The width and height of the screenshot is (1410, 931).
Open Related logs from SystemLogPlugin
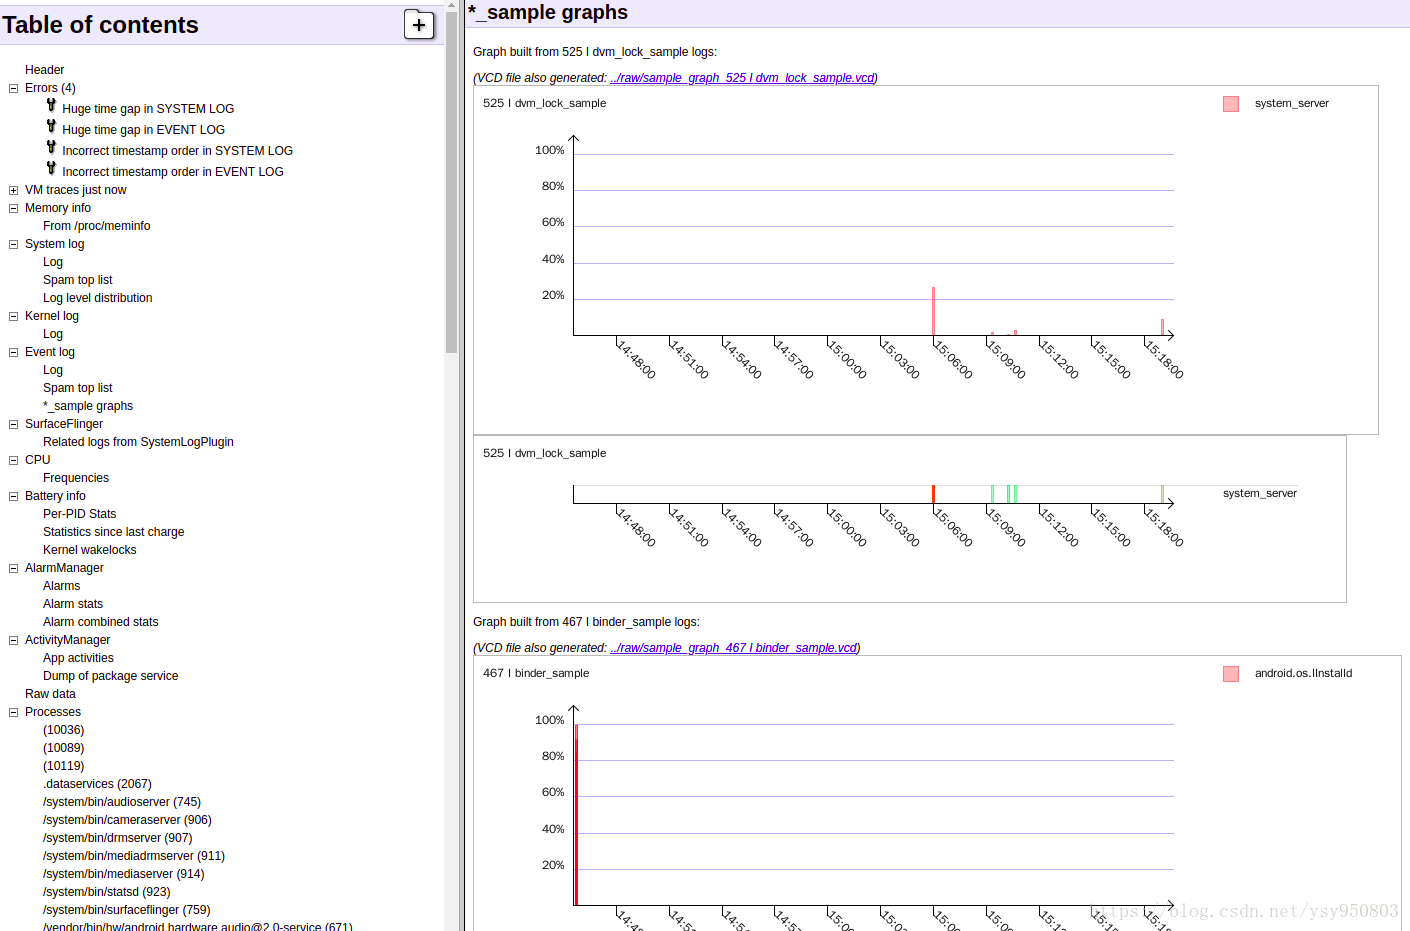click(x=138, y=442)
